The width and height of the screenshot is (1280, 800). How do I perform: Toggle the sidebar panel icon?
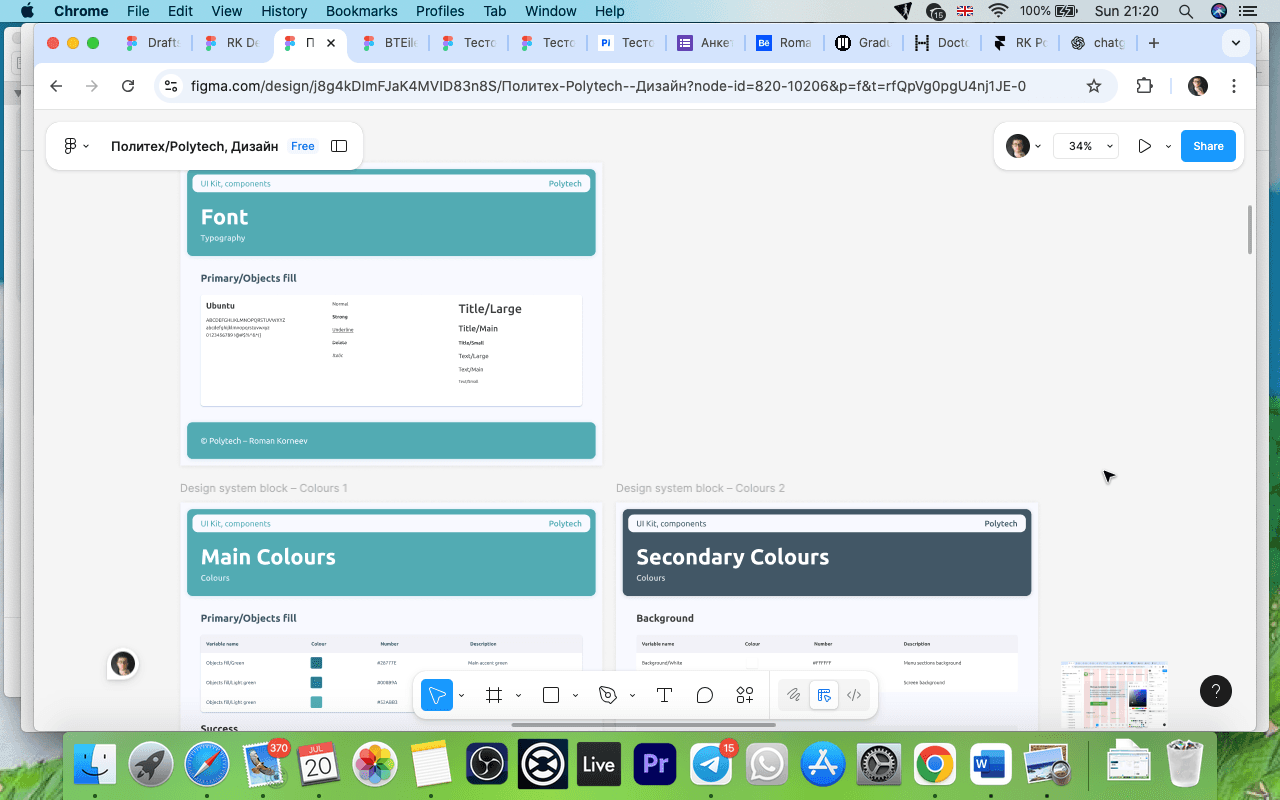coord(339,146)
